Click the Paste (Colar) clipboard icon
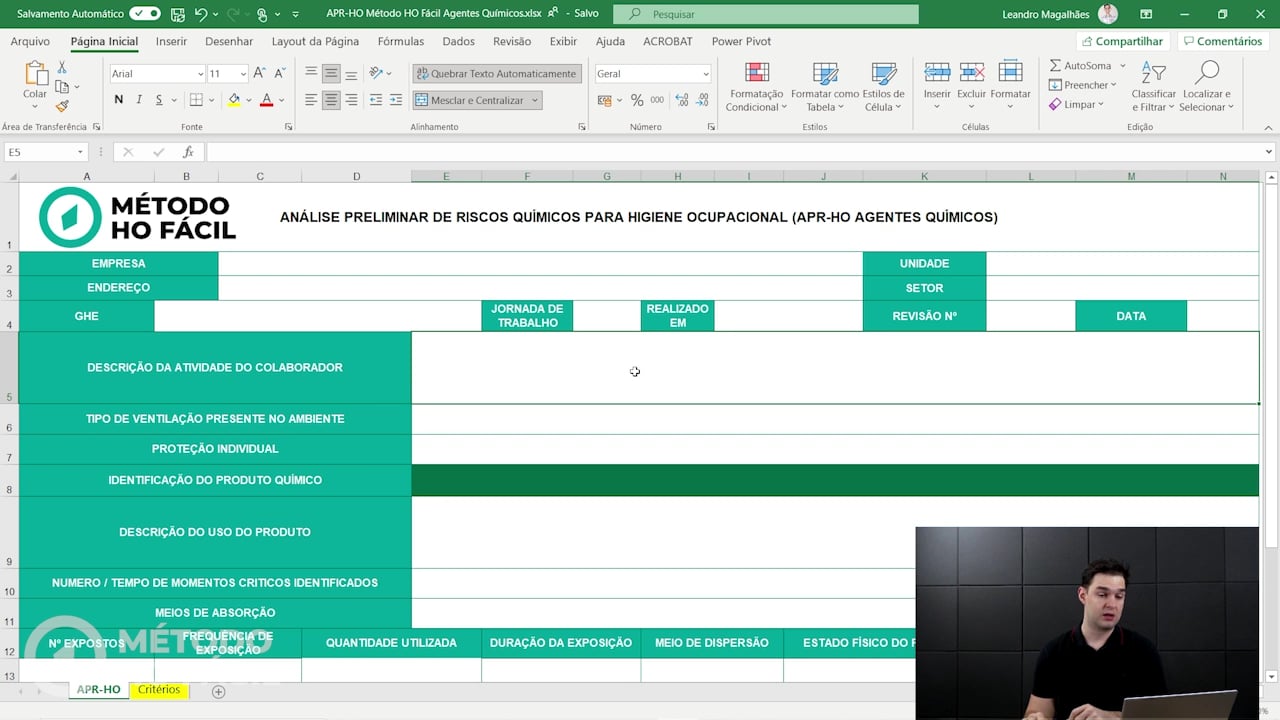1280x720 pixels. [35, 73]
